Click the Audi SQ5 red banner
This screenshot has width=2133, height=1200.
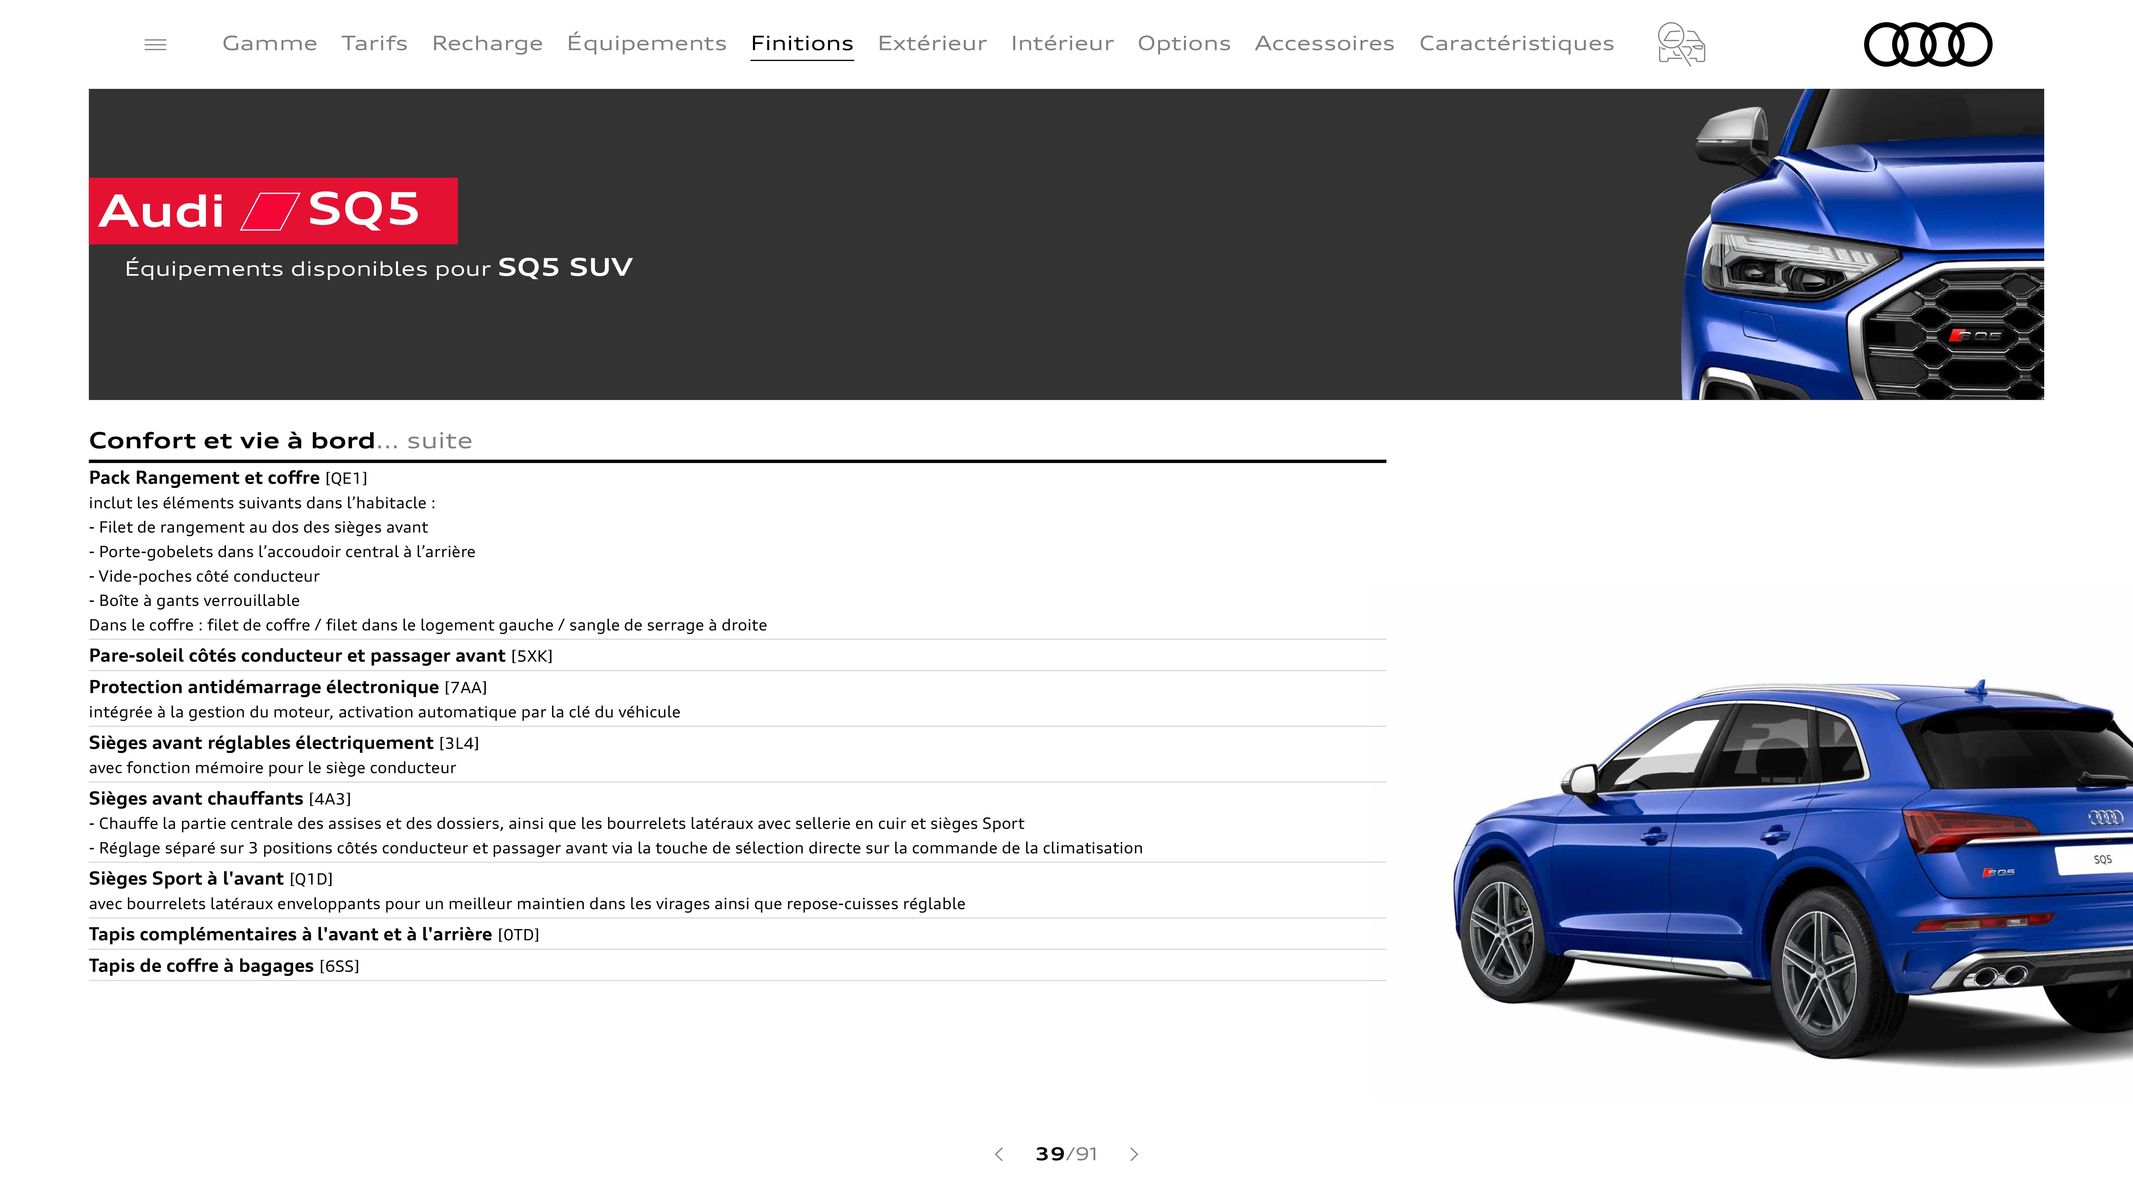click(x=273, y=211)
